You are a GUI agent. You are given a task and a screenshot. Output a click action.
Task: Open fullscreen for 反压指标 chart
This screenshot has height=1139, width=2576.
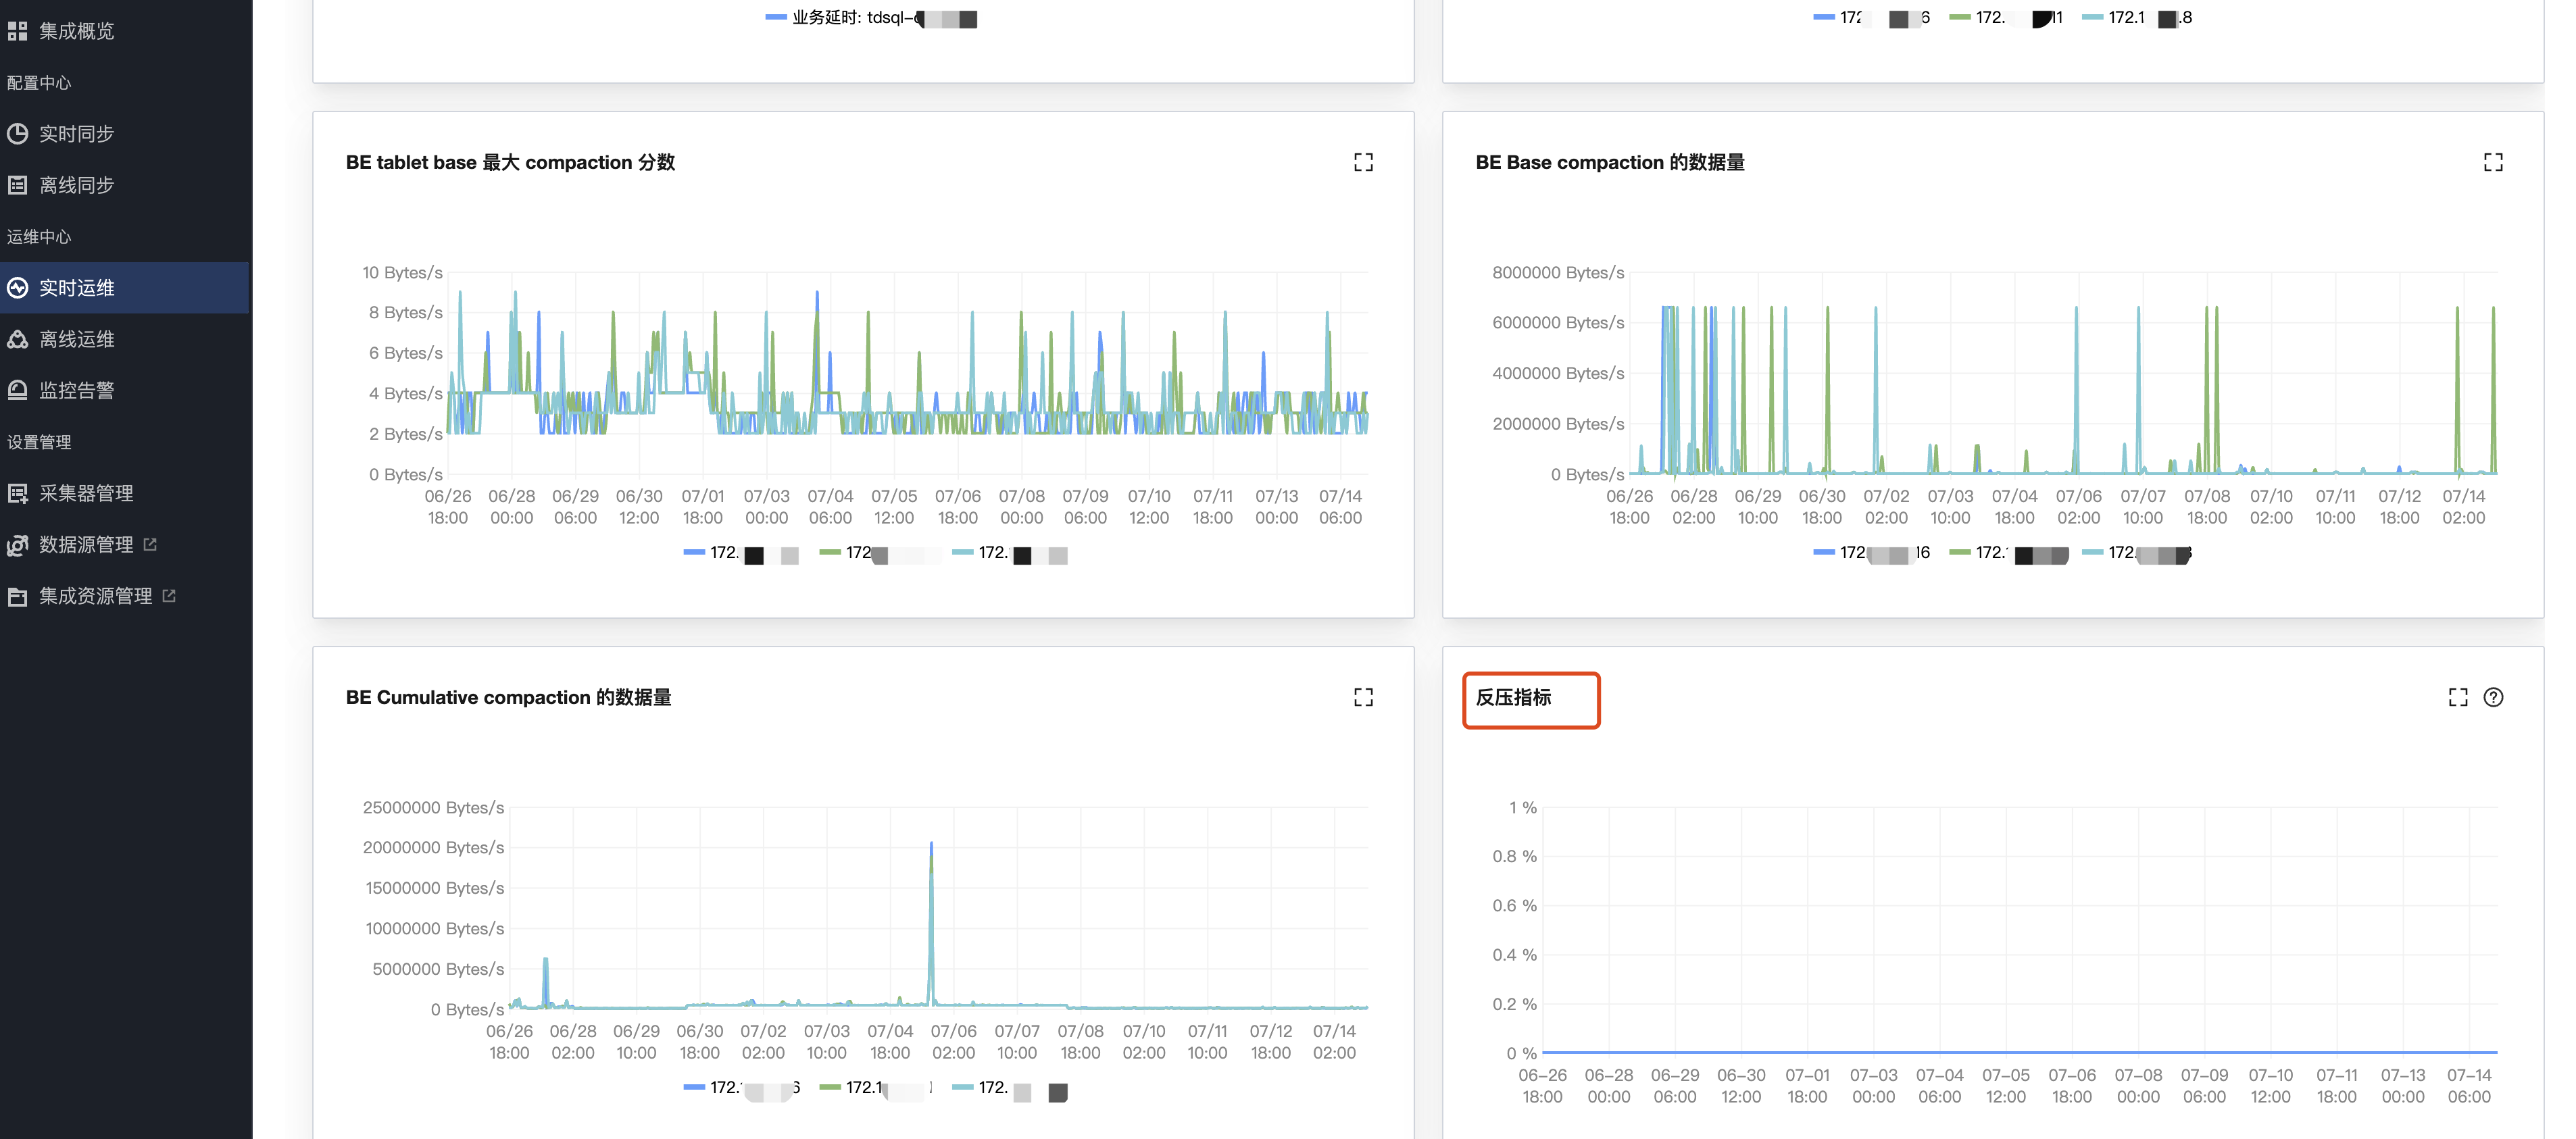(x=2458, y=697)
